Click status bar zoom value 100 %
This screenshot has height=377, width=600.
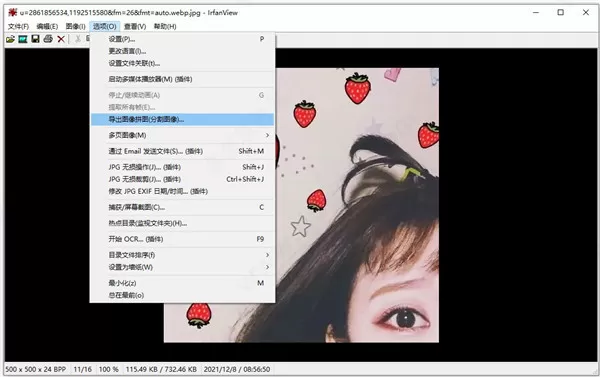tap(109, 369)
